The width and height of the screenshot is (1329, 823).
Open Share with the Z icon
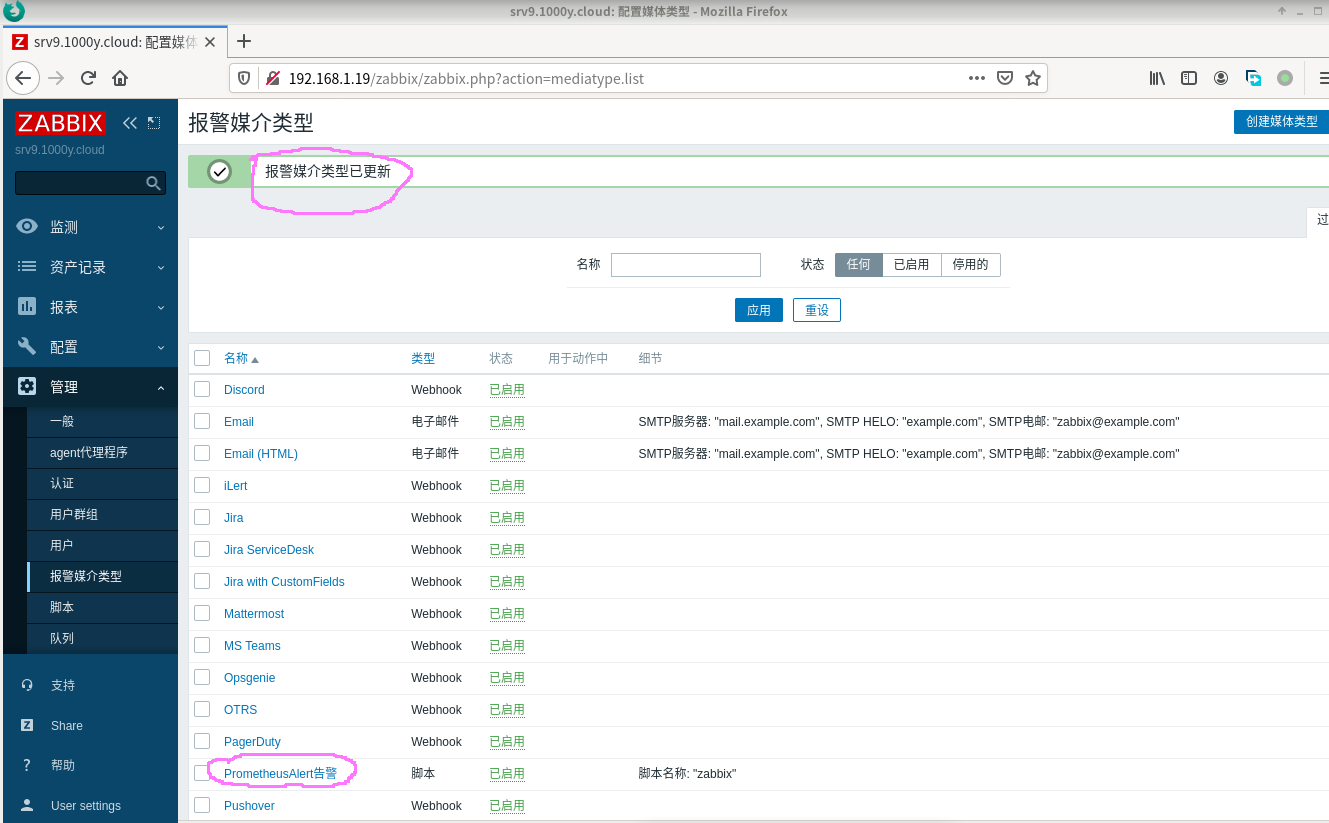pyautogui.click(x=28, y=725)
